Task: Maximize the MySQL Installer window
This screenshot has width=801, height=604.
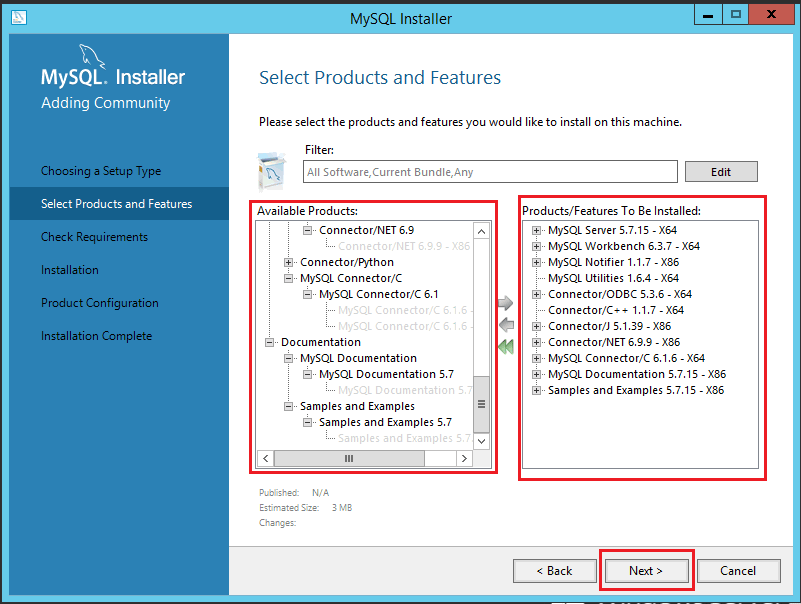Action: pos(736,14)
